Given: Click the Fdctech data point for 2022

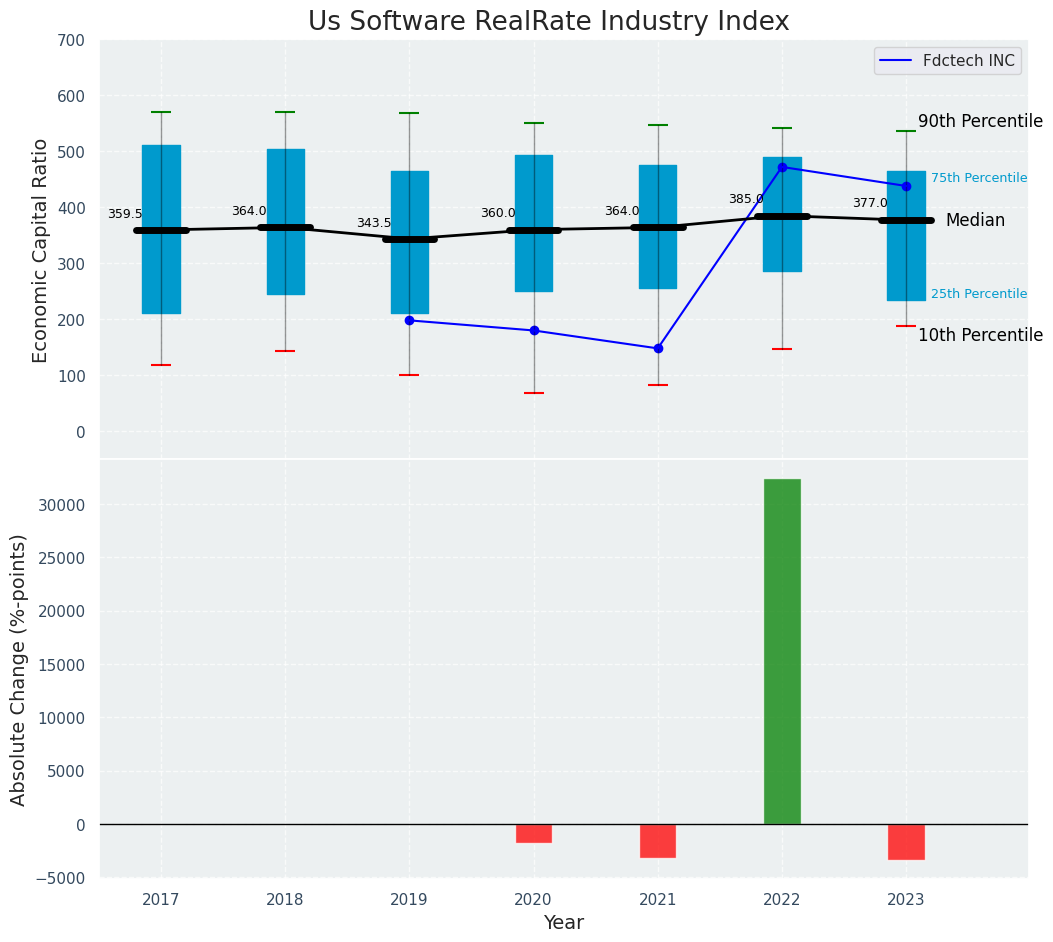Looking at the screenshot, I should click(782, 167).
